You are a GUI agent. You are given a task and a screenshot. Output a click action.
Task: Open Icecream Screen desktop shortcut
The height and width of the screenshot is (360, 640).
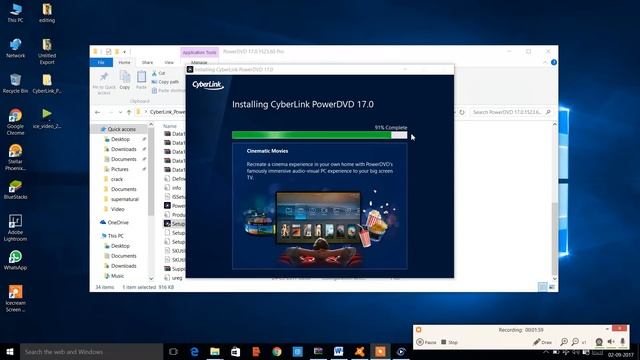16,298
